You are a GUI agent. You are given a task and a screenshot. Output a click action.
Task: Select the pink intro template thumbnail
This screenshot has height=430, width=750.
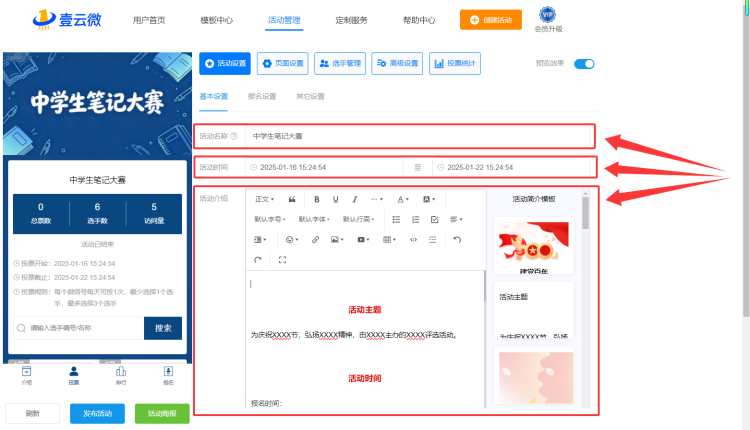(536, 378)
